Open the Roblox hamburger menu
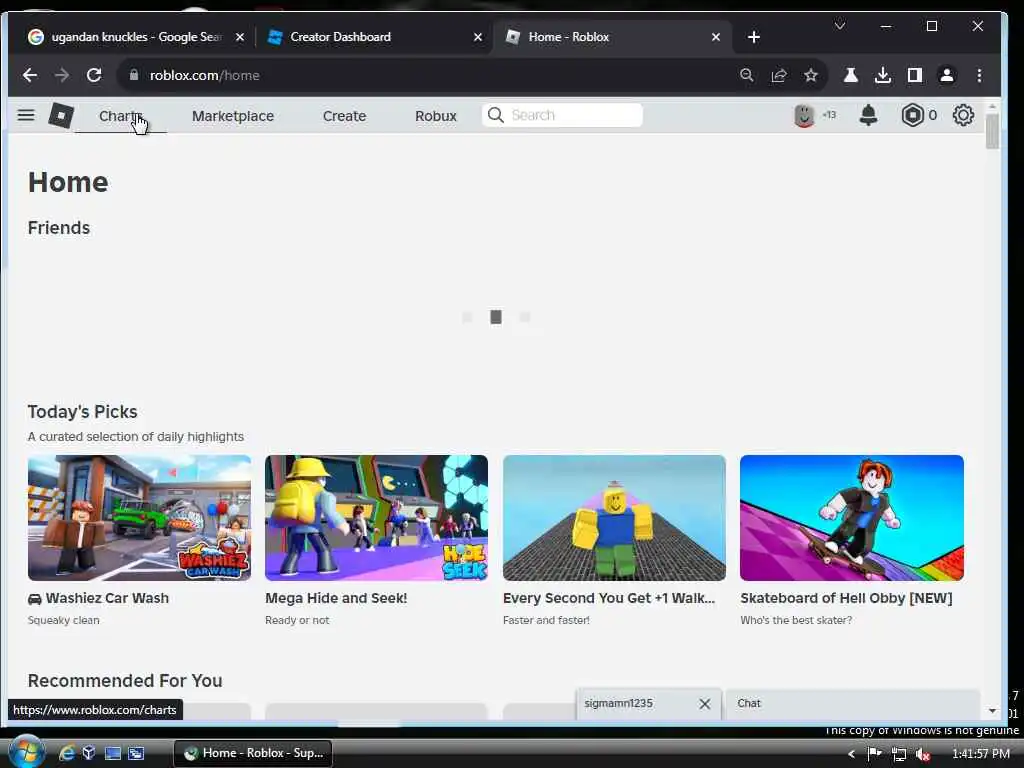This screenshot has height=768, width=1024. pos(25,116)
